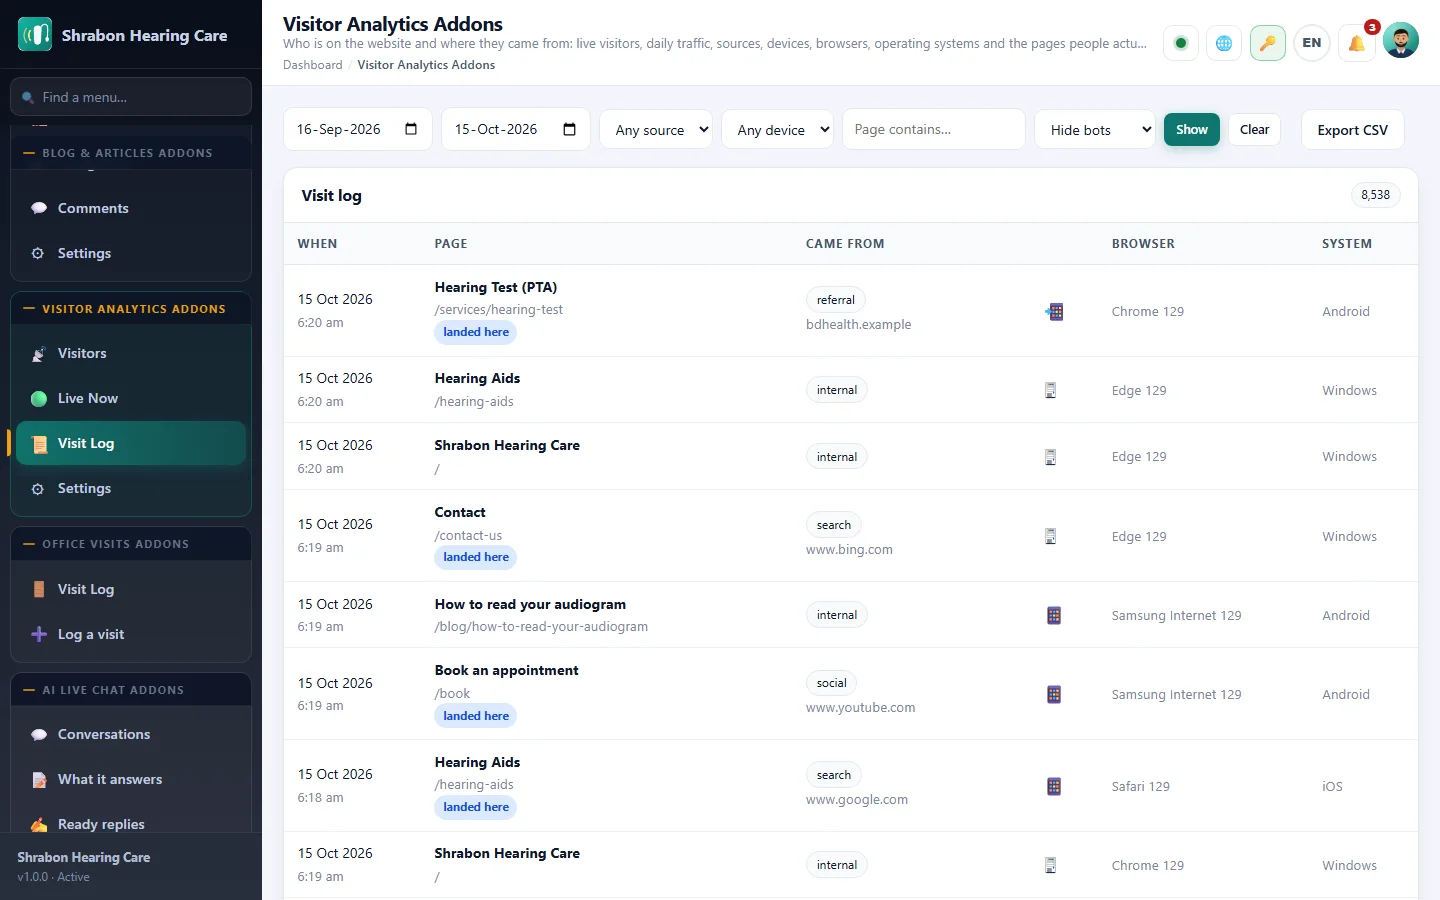The height and width of the screenshot is (900, 1440).
Task: Go to Dashboard via breadcrumb link
Action: point(313,65)
